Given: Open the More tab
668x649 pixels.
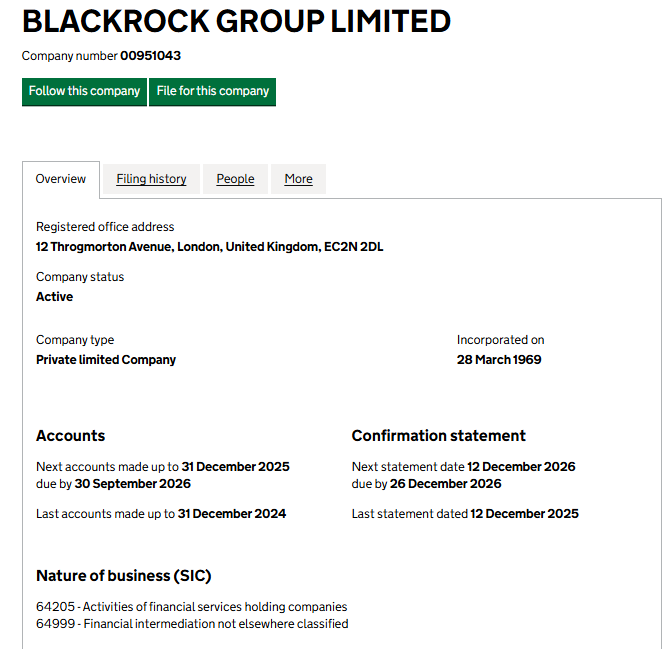Looking at the screenshot, I should coord(298,179).
